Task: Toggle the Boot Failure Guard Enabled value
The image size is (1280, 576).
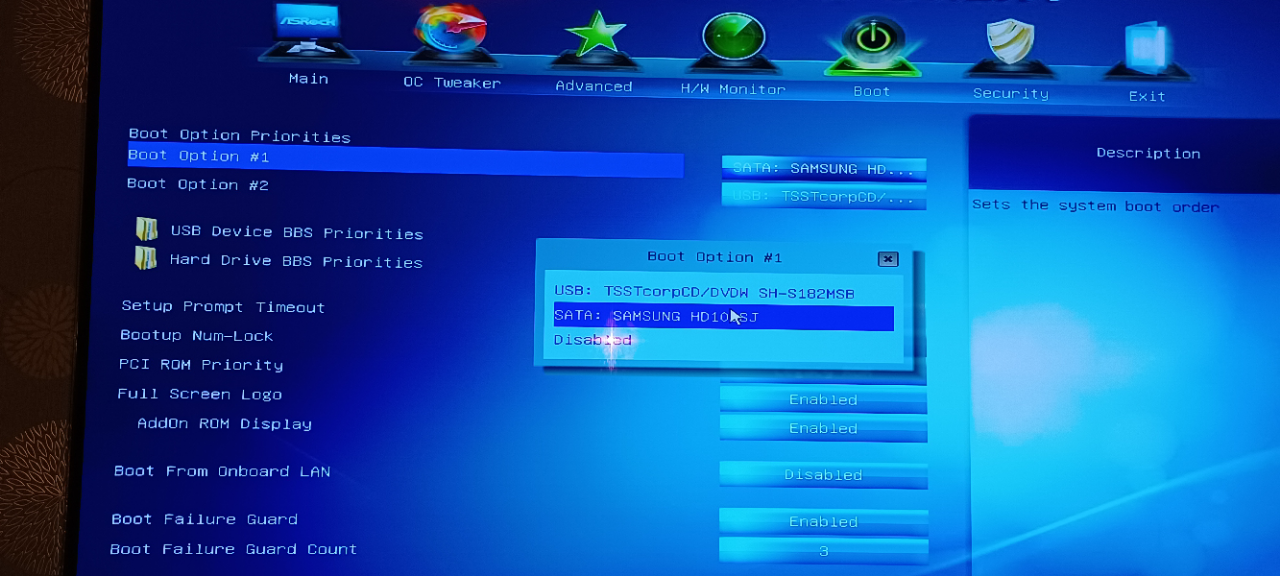Action: (823, 522)
